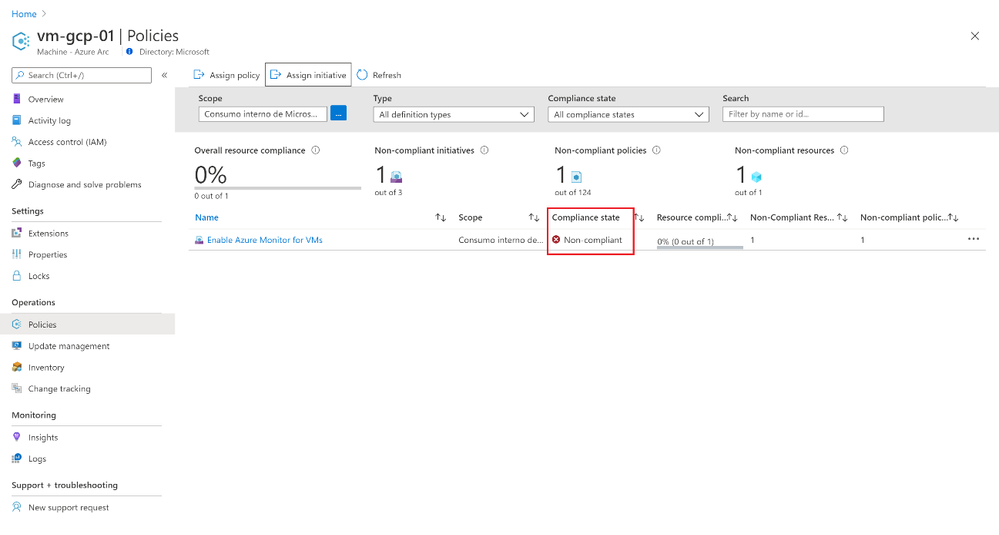Click info icon beside Non-compliant initiatives
999x535 pixels.
(484, 150)
